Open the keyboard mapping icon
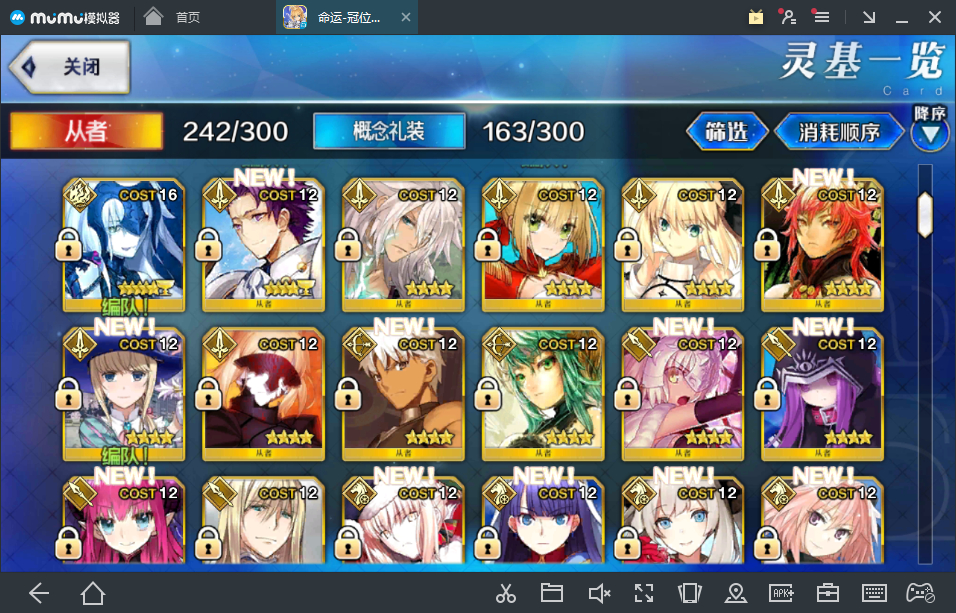The height and width of the screenshot is (613, 956). [874, 593]
